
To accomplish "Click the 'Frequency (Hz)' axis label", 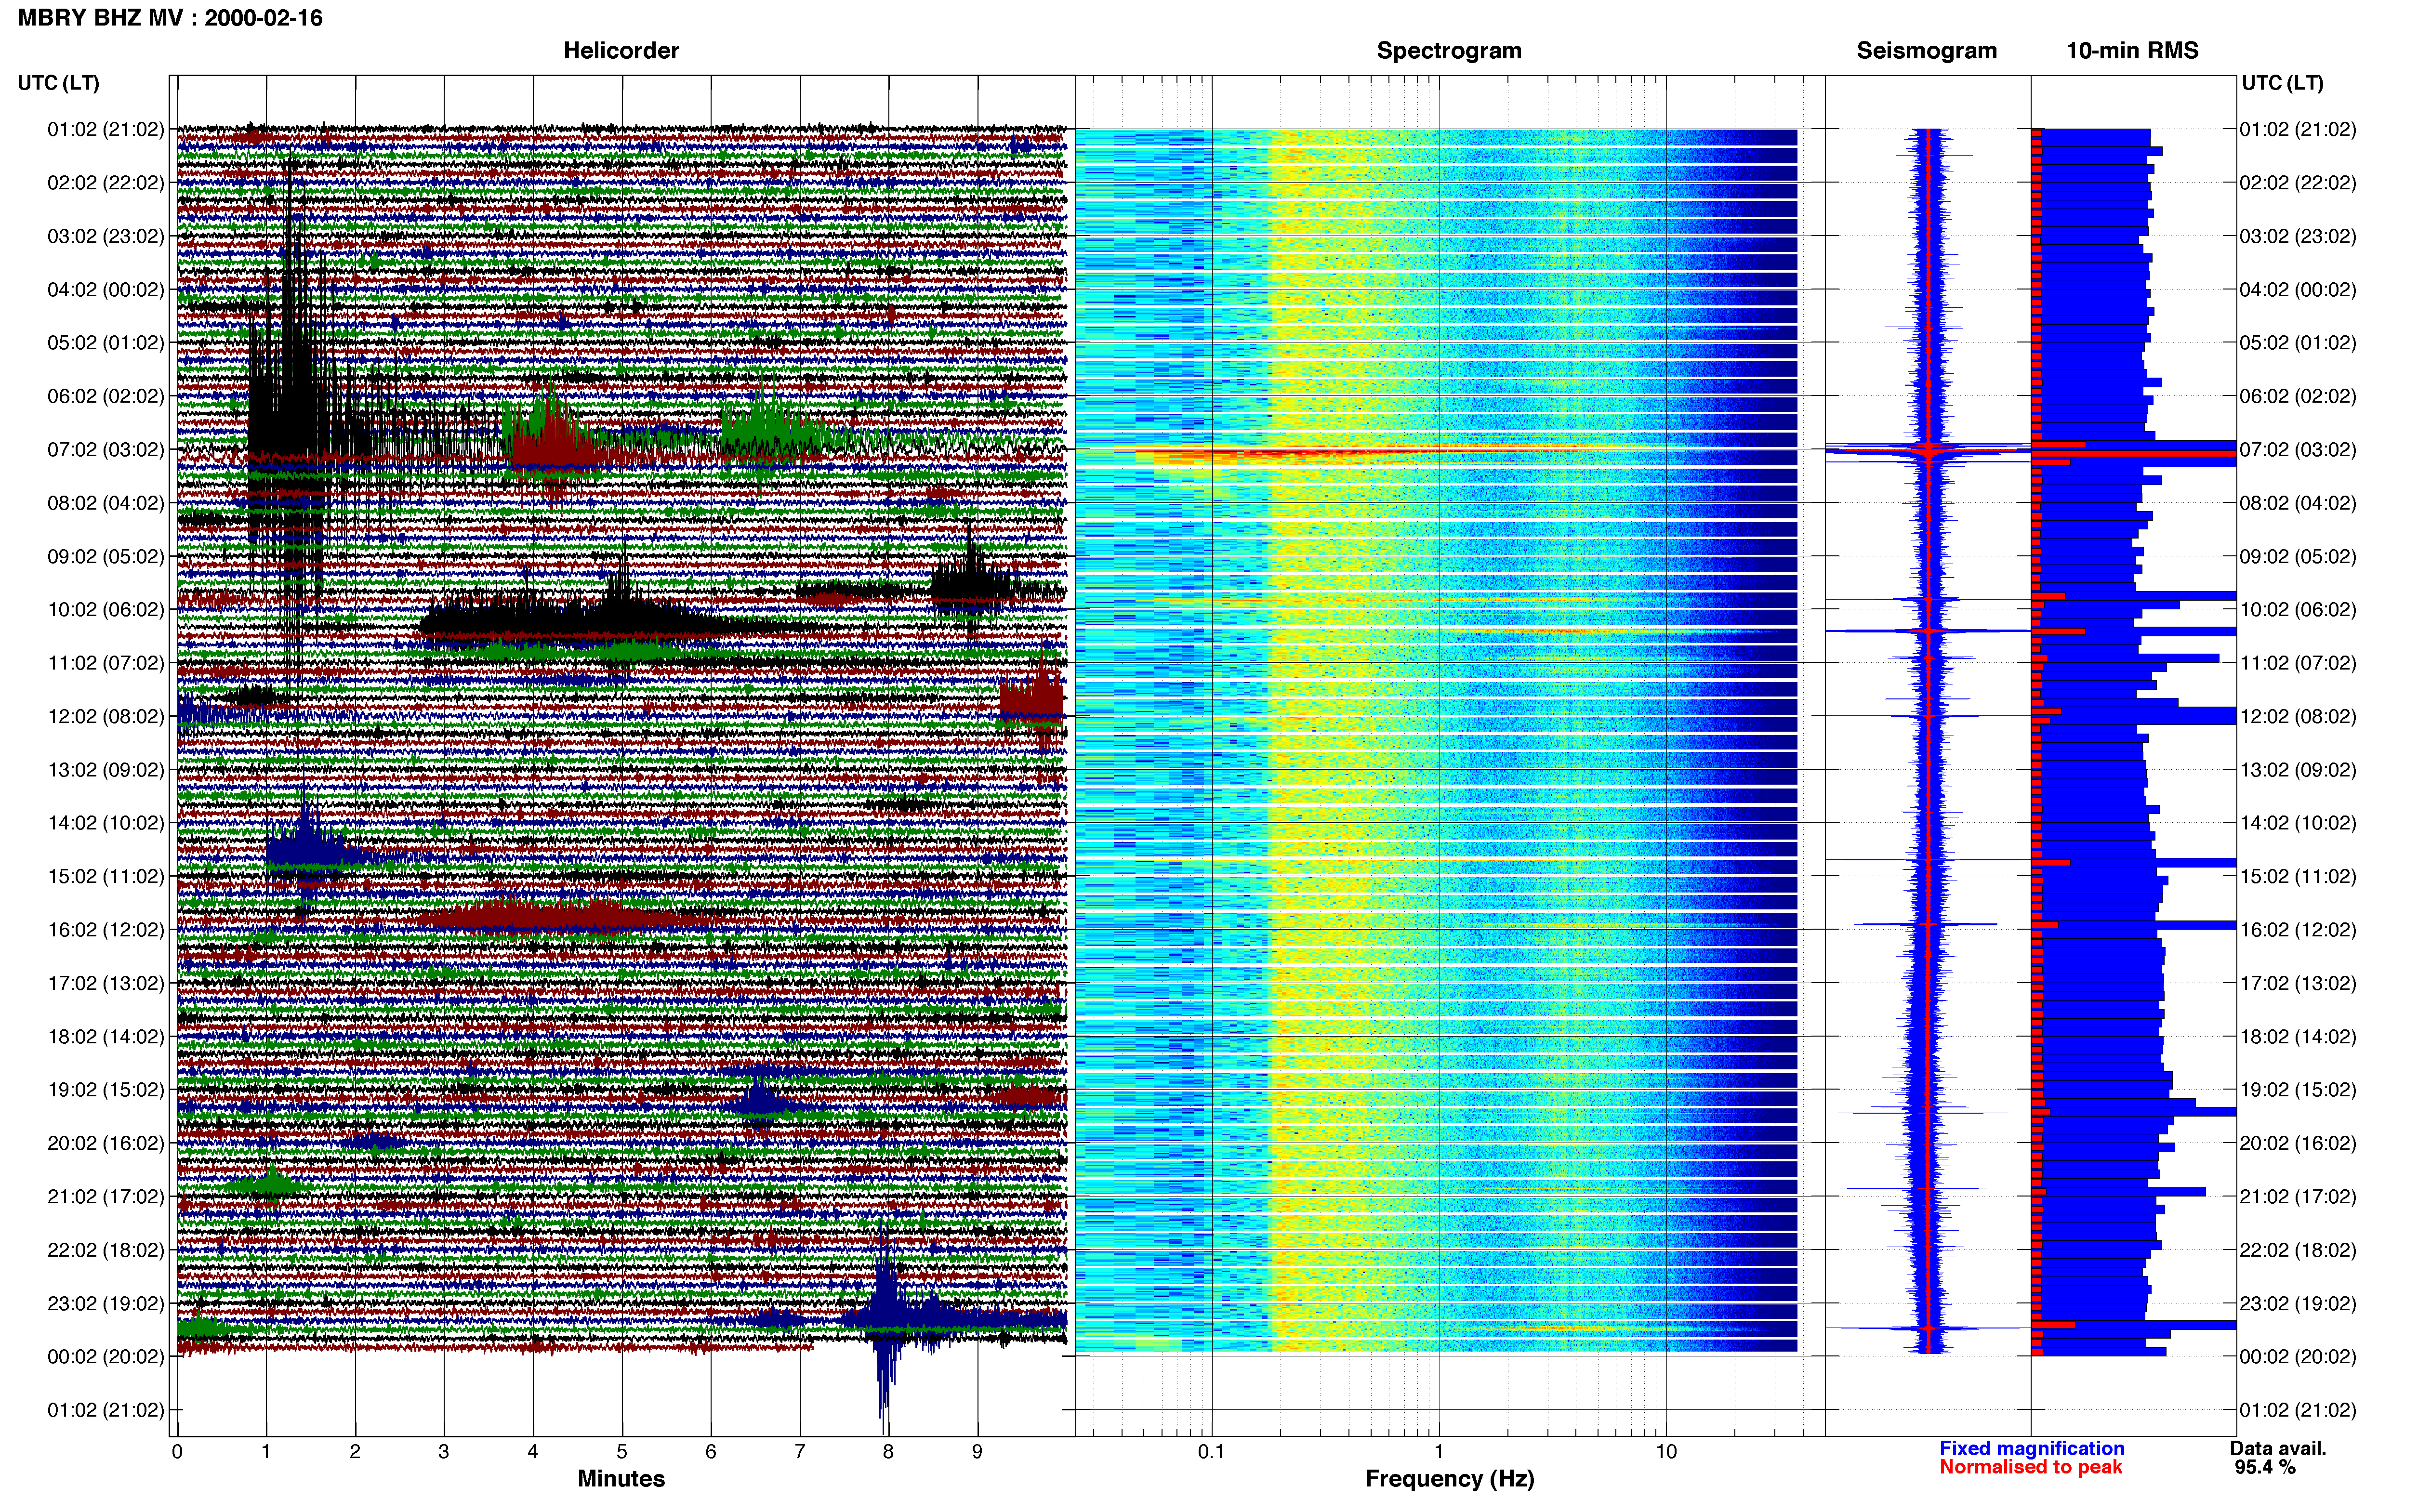I will point(1449,1479).
